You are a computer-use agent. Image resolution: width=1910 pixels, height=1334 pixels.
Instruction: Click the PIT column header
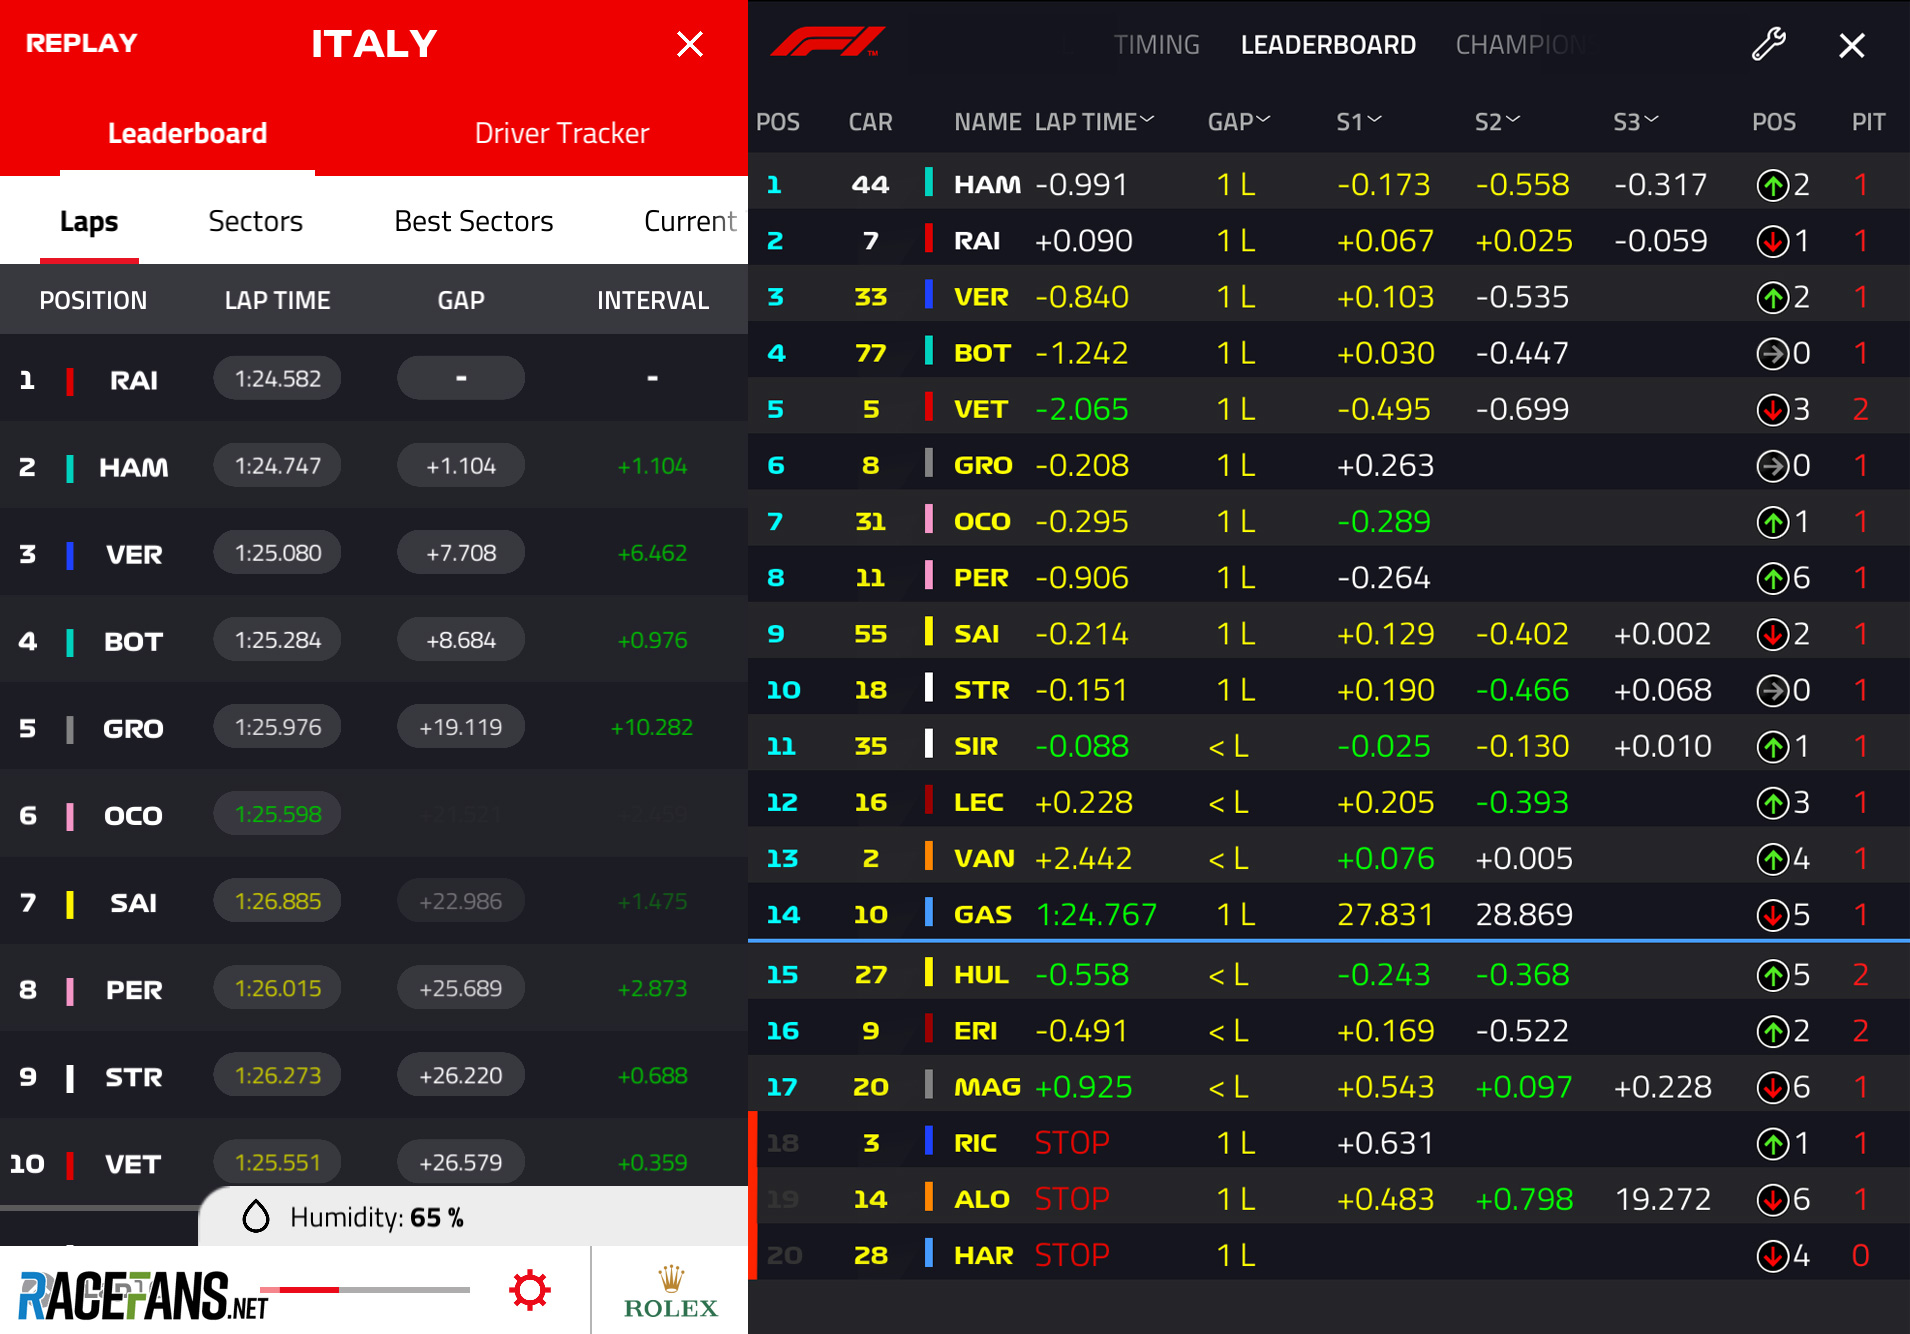1868,122
